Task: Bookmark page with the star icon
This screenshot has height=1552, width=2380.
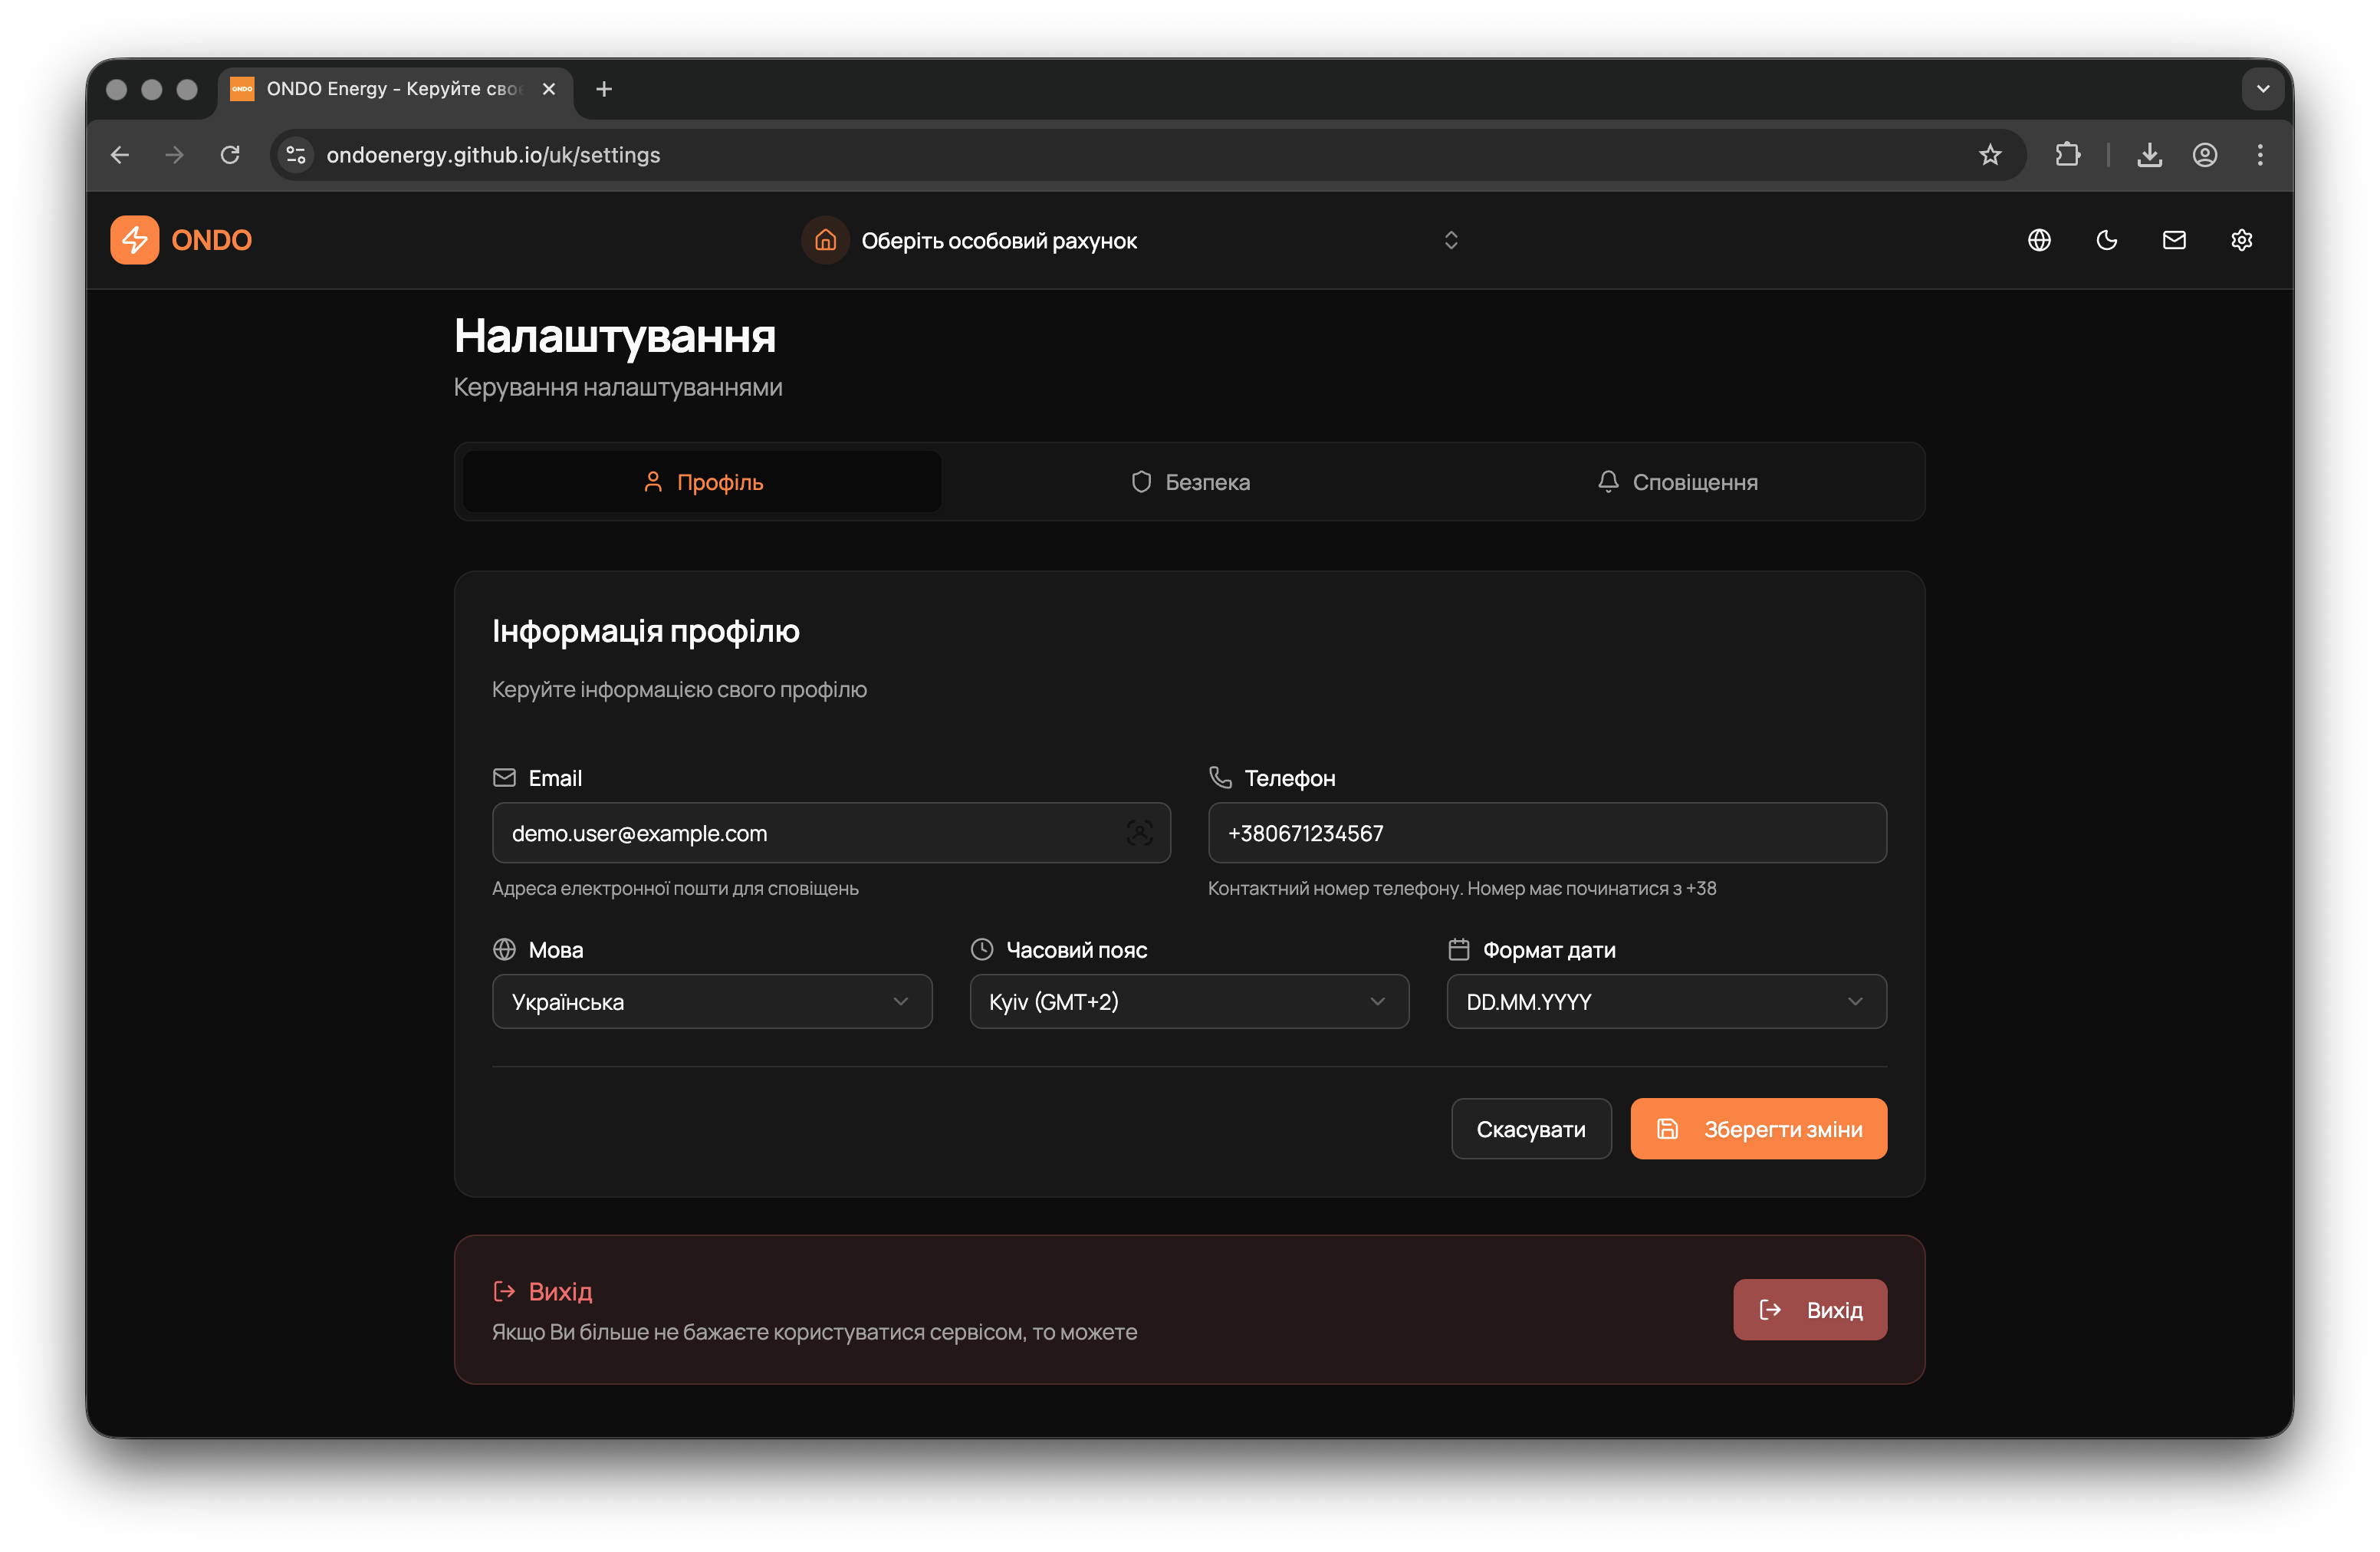Action: pos(1989,155)
